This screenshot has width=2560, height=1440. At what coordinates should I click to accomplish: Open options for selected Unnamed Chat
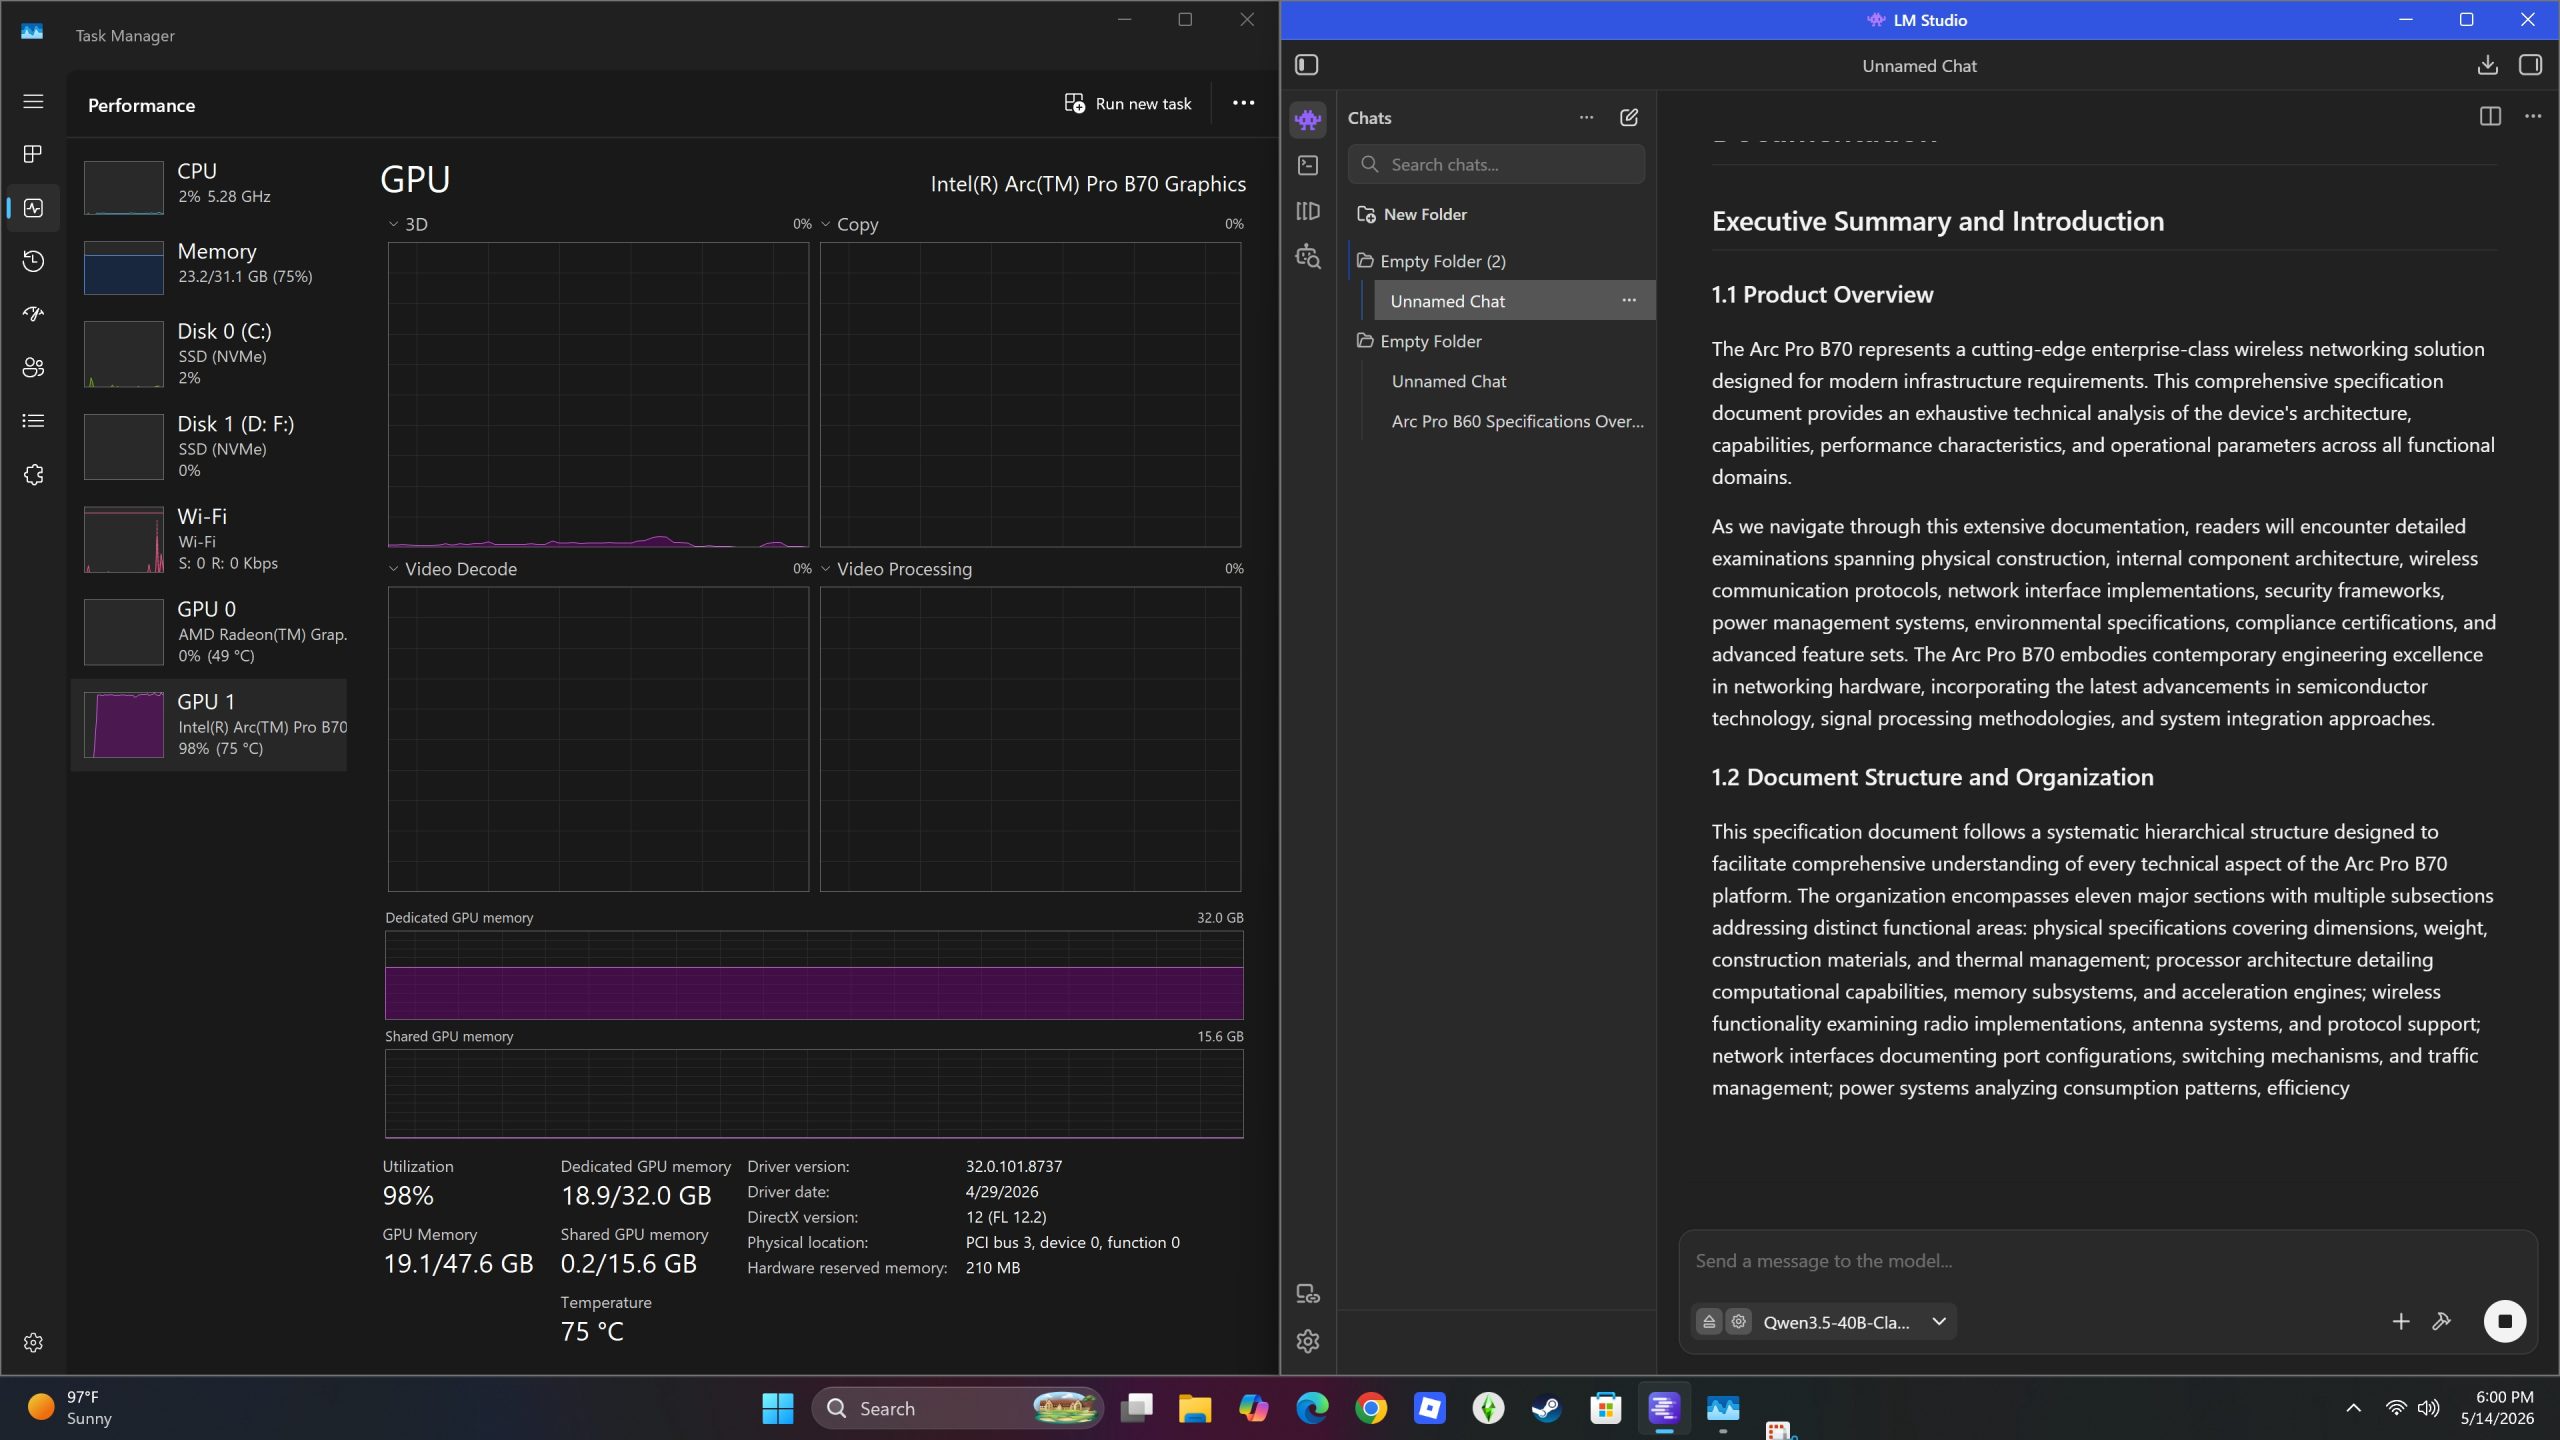1629,300
